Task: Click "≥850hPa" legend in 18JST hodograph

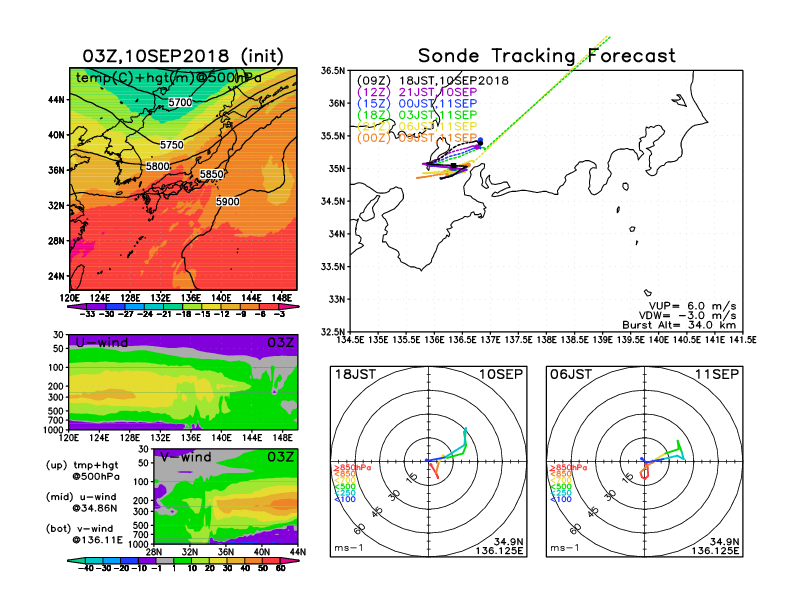Action: (x=352, y=468)
